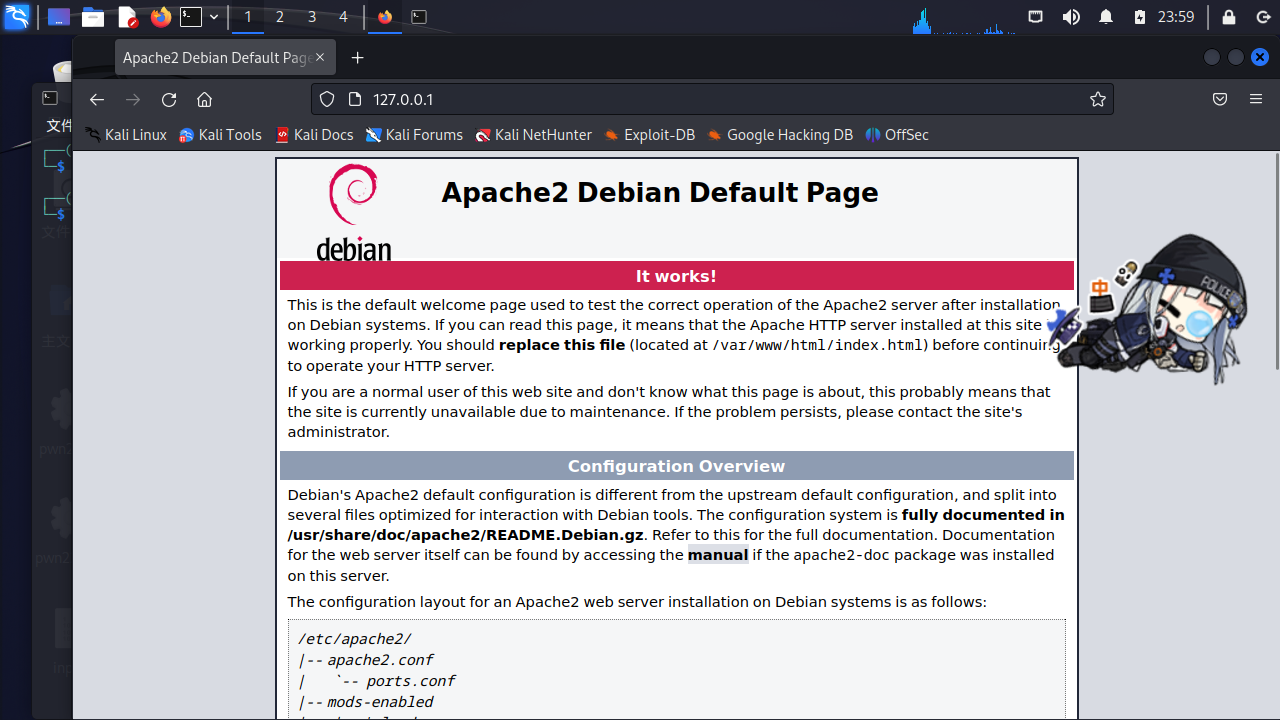The height and width of the screenshot is (720, 1280).
Task: Reload the current page
Action: (x=169, y=99)
